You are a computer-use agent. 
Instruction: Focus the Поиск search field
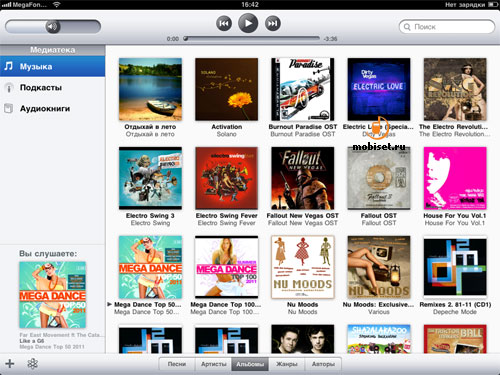pos(447,27)
